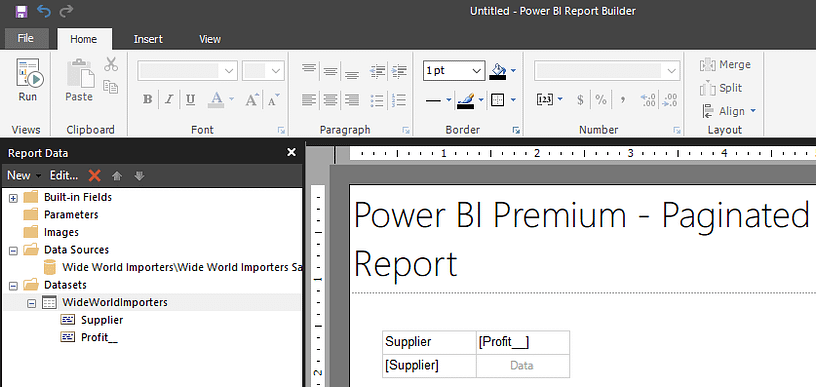Click Edit... in Report Data toolbar

(x=64, y=175)
